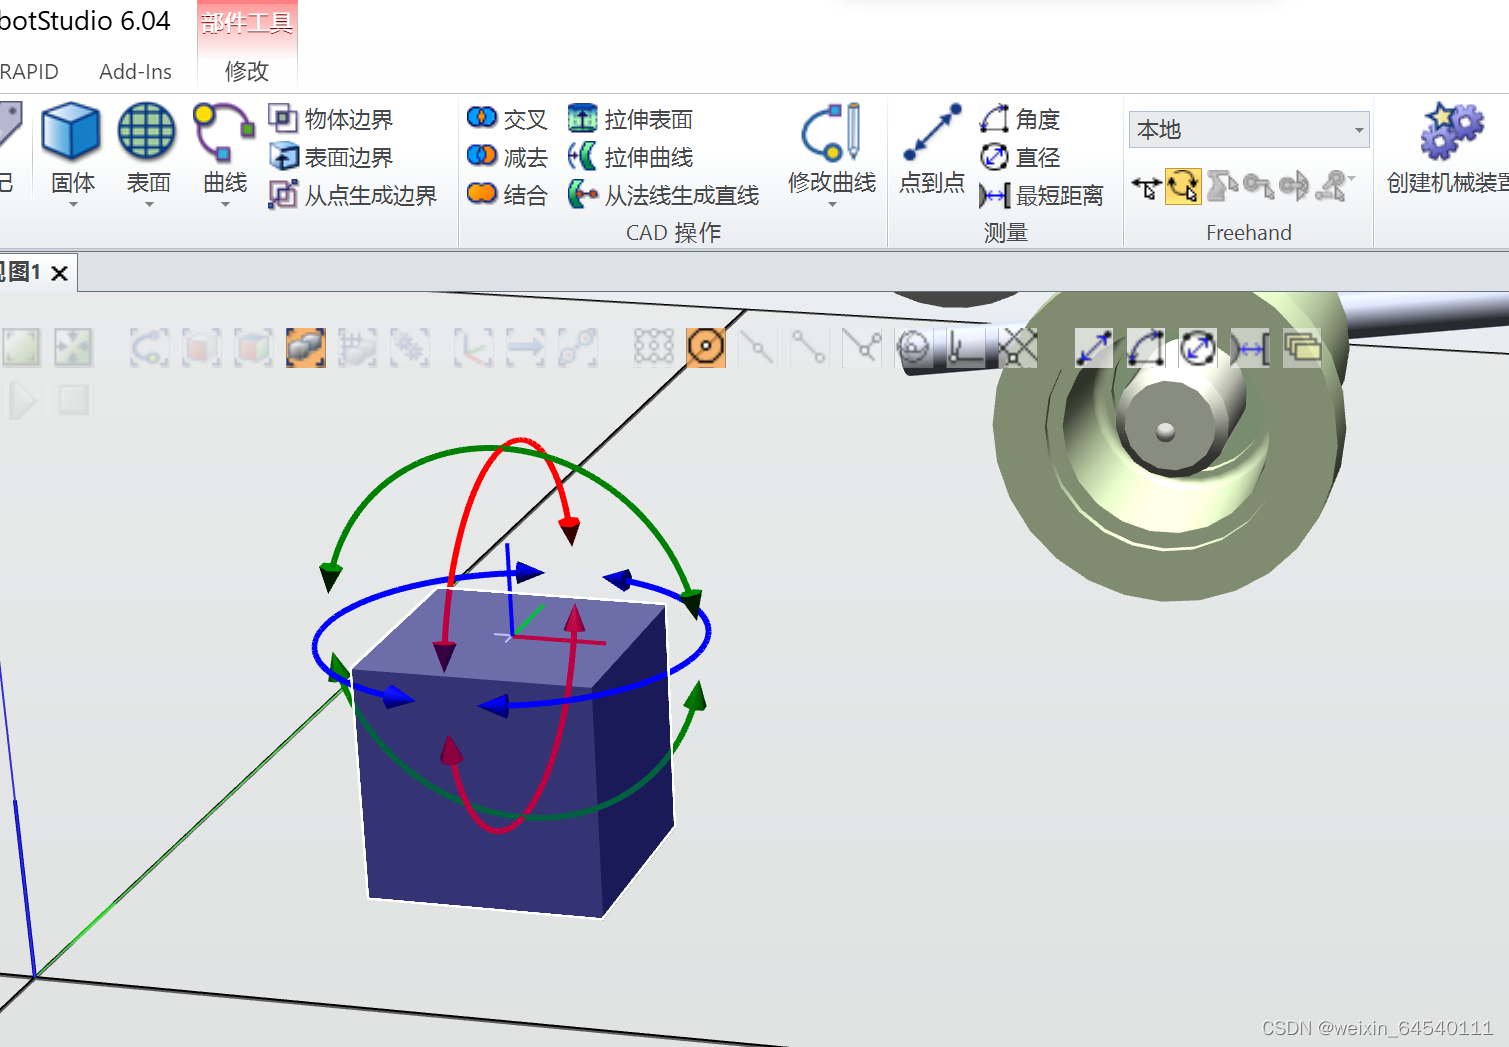Select the 部件工具 contextual tab header

tap(247, 22)
